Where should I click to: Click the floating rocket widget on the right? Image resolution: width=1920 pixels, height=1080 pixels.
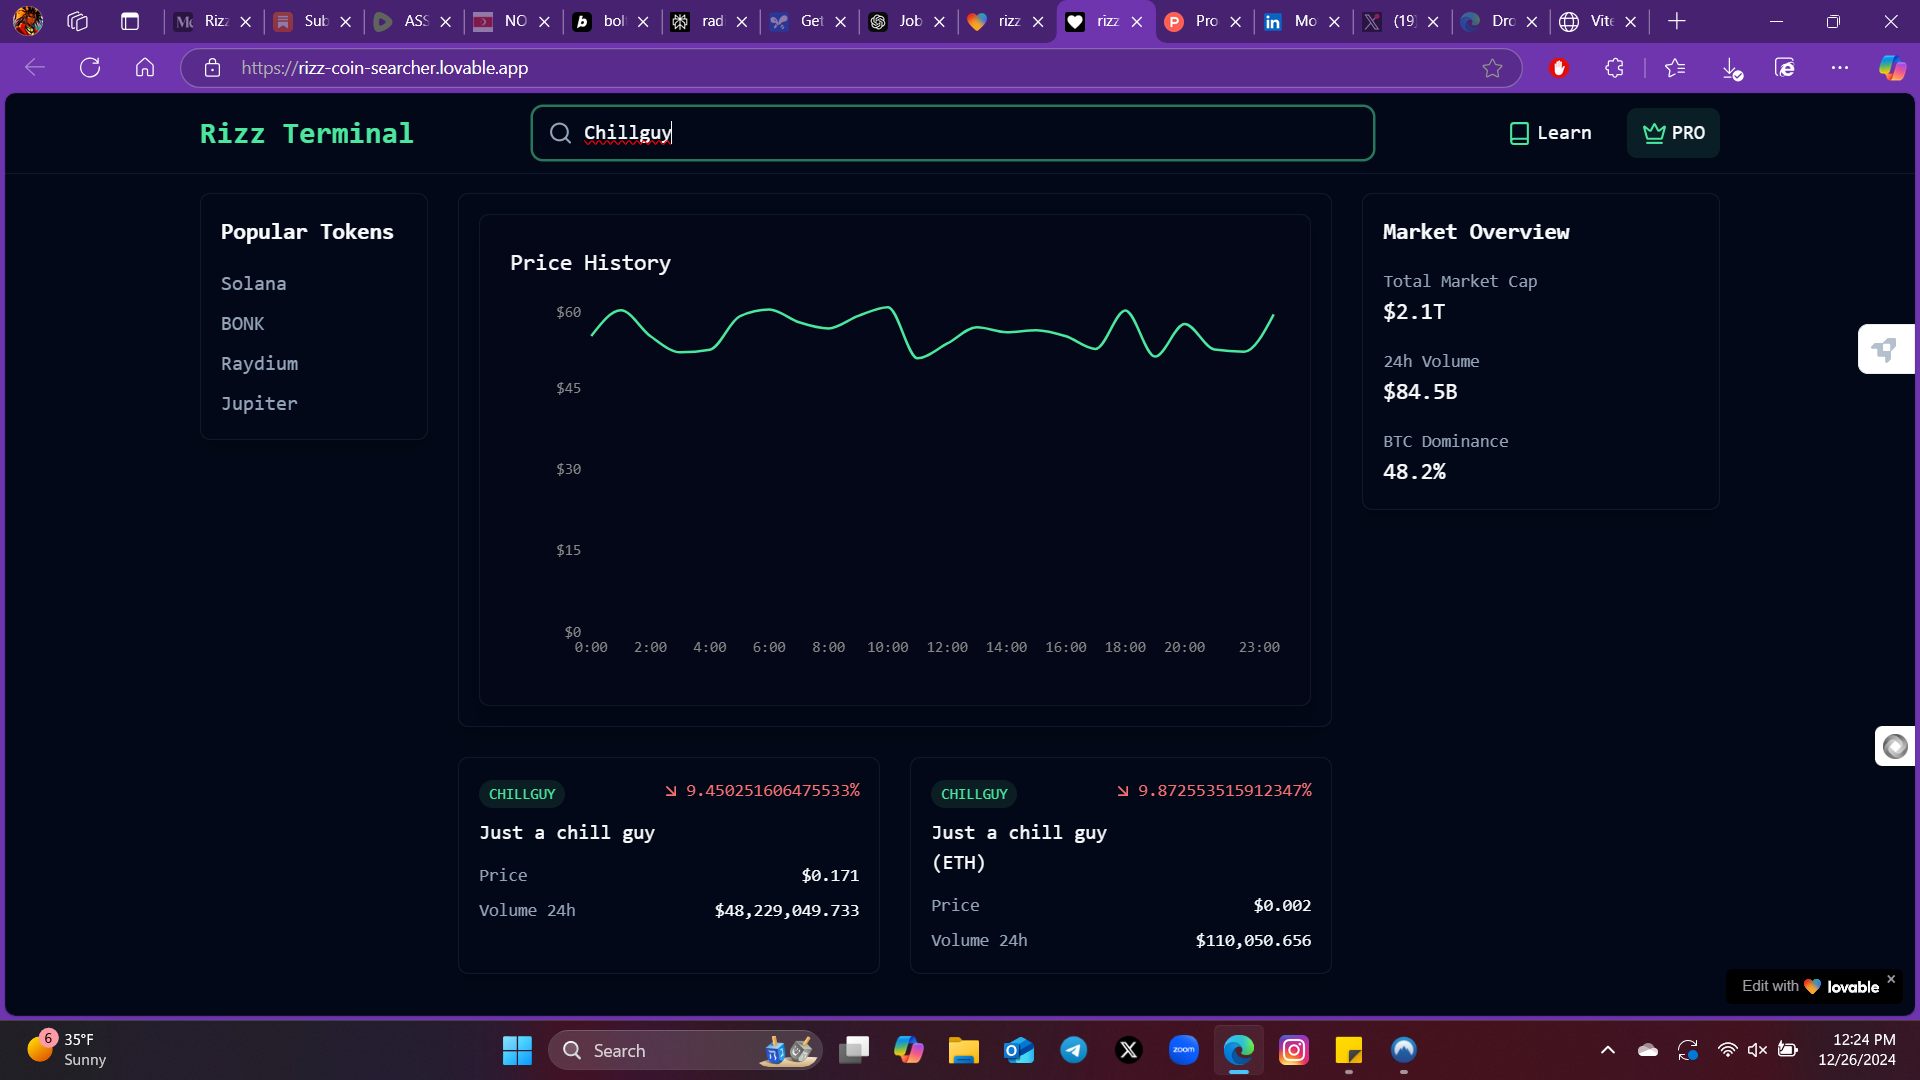1886,349
